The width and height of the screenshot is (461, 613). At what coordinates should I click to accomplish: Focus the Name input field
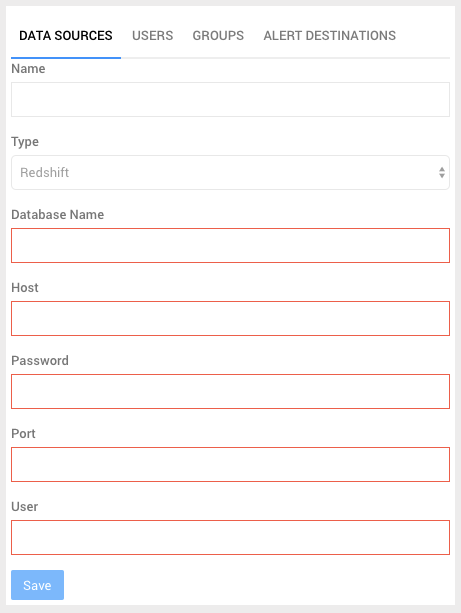pyautogui.click(x=230, y=99)
